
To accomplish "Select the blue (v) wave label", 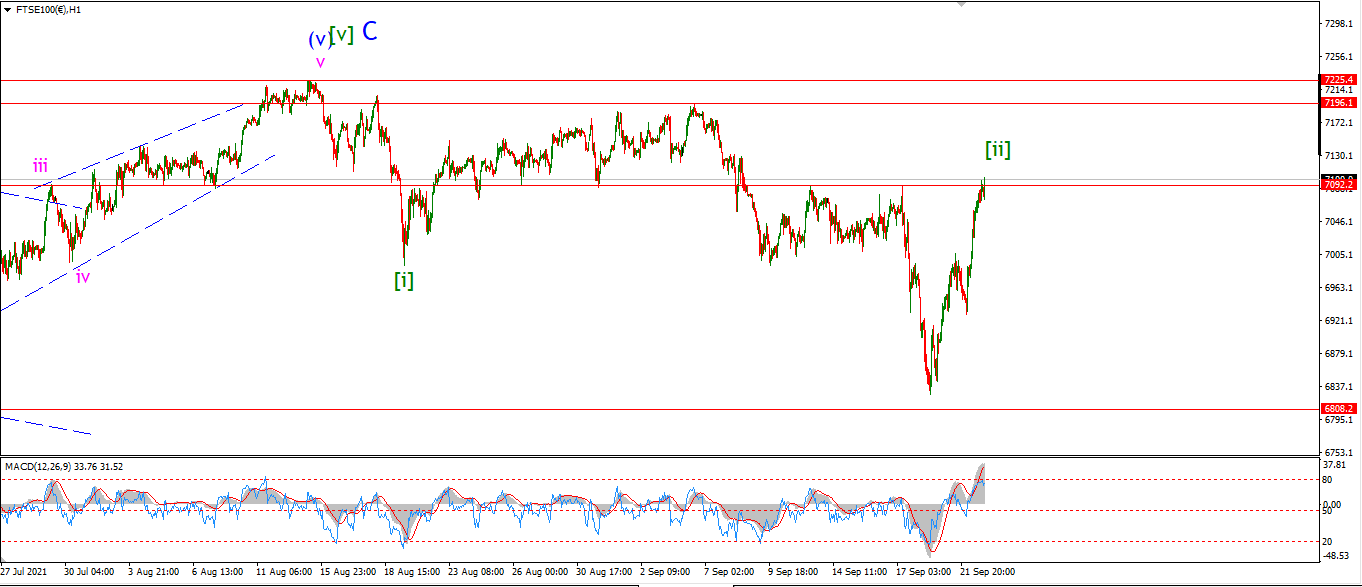I will click(x=318, y=40).
